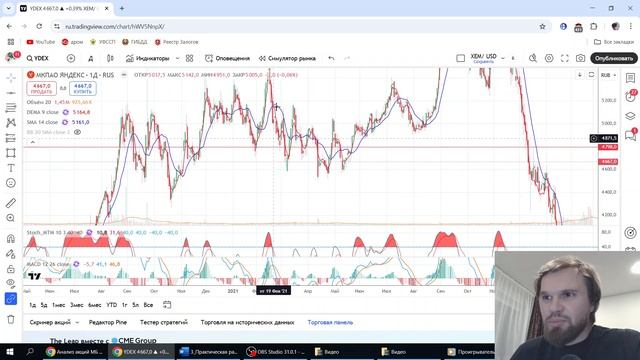
Task: Set the chart range to 1мес
Action: (x=59, y=305)
